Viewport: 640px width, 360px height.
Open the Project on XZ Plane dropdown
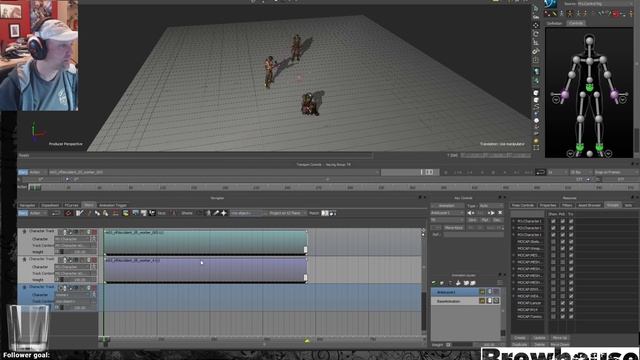(x=287, y=213)
